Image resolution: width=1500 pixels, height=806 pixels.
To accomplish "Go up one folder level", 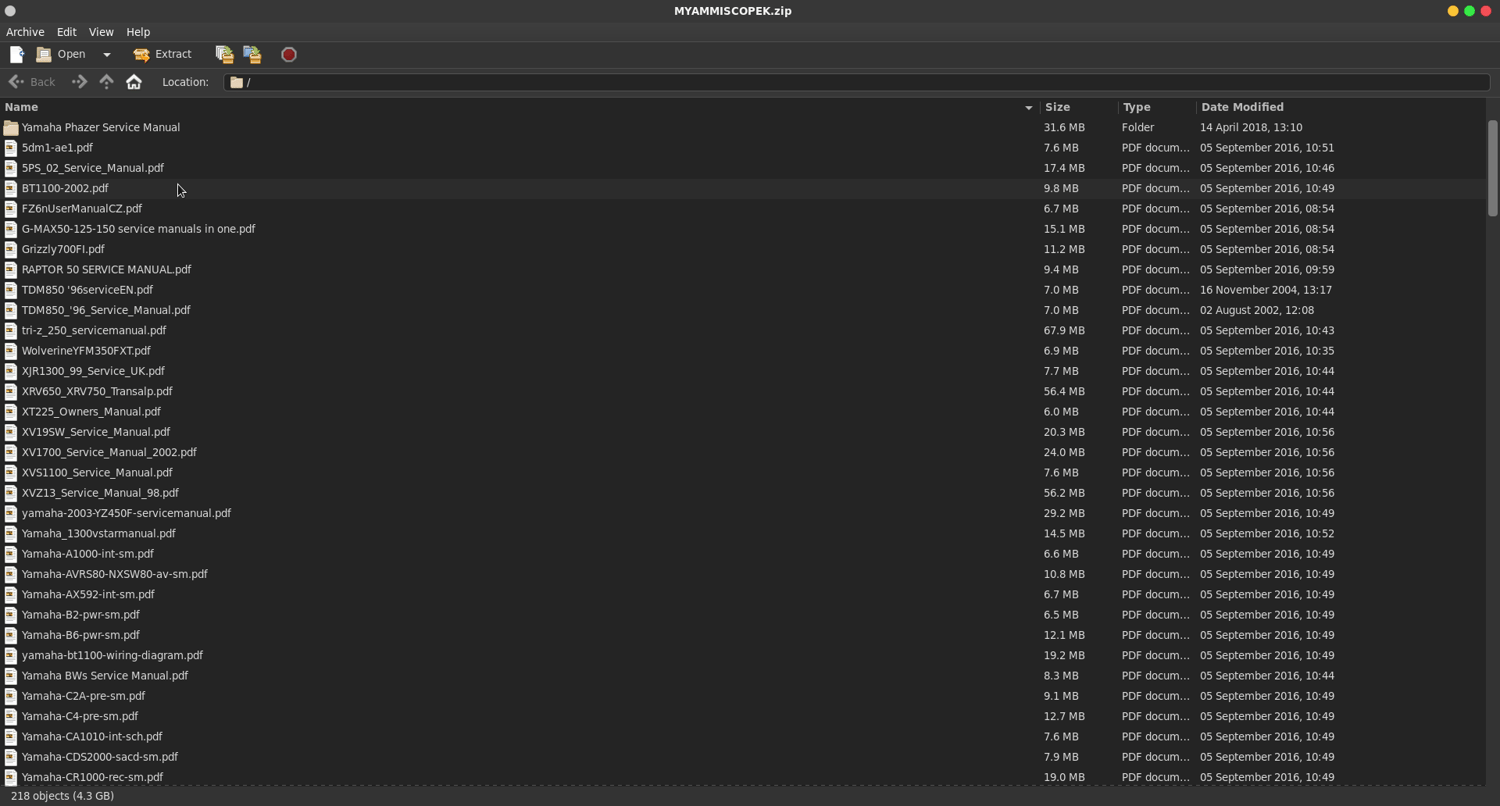I will point(106,82).
